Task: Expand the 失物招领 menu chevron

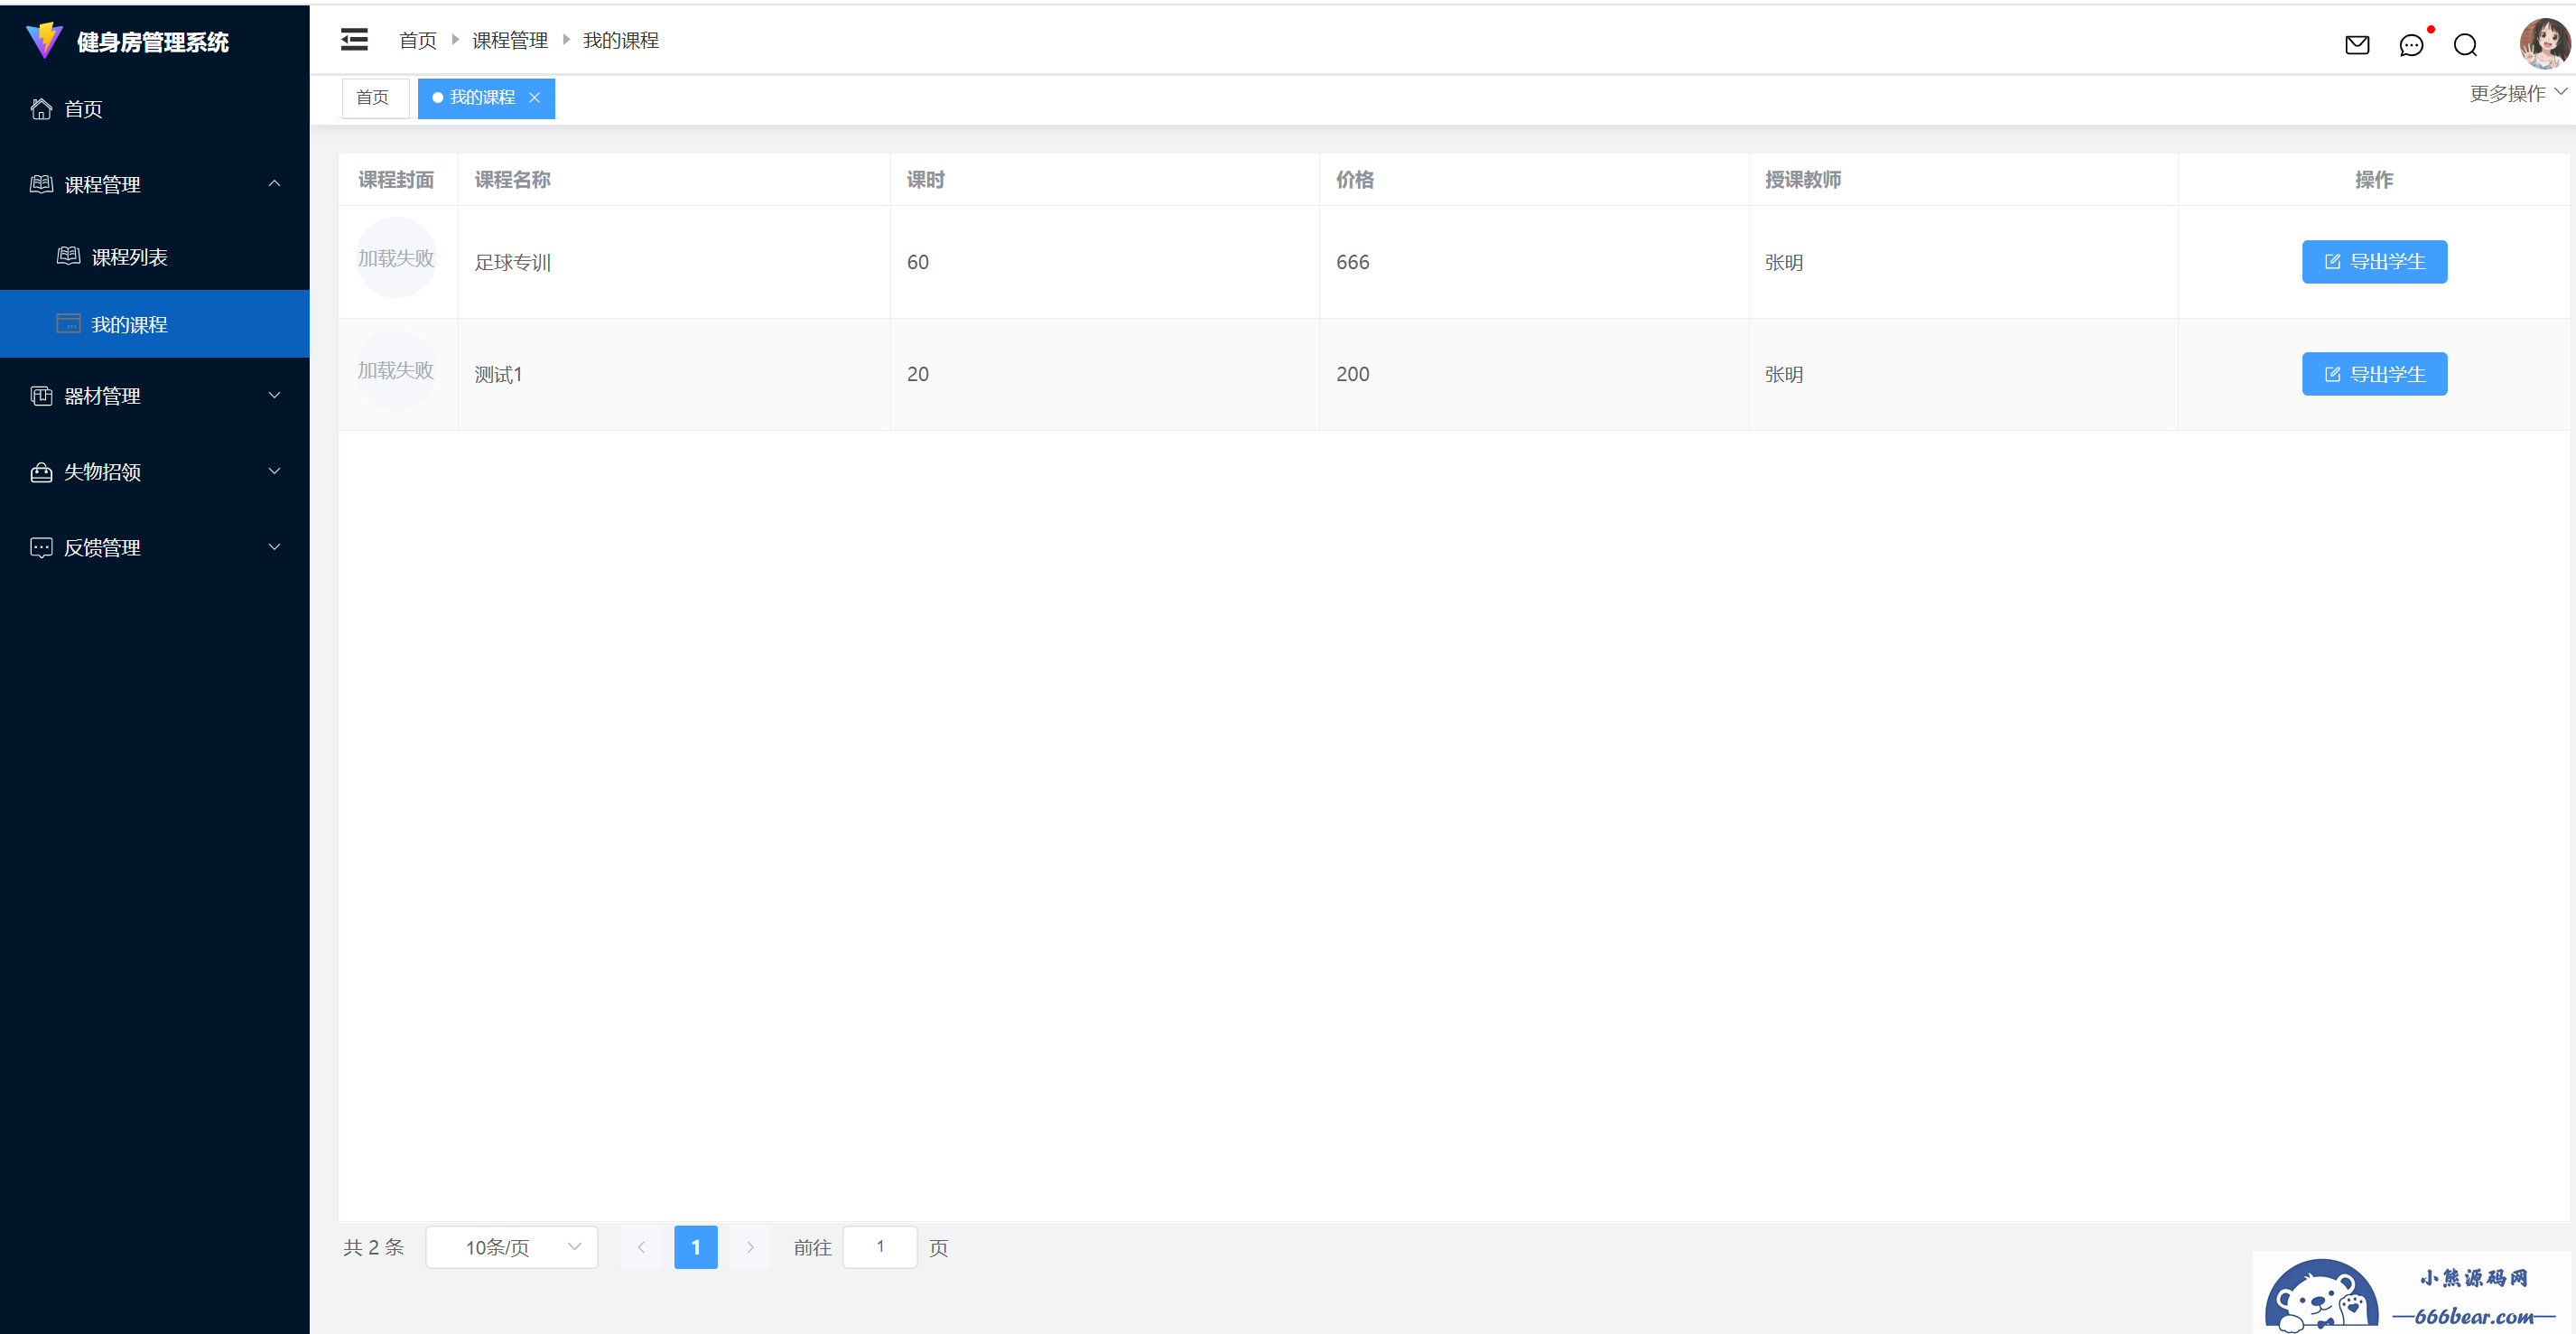Action: click(274, 472)
